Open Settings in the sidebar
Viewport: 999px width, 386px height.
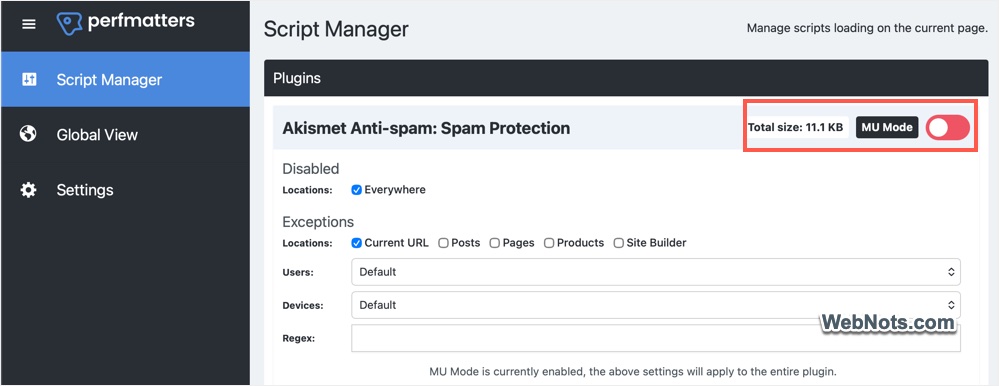(125, 190)
